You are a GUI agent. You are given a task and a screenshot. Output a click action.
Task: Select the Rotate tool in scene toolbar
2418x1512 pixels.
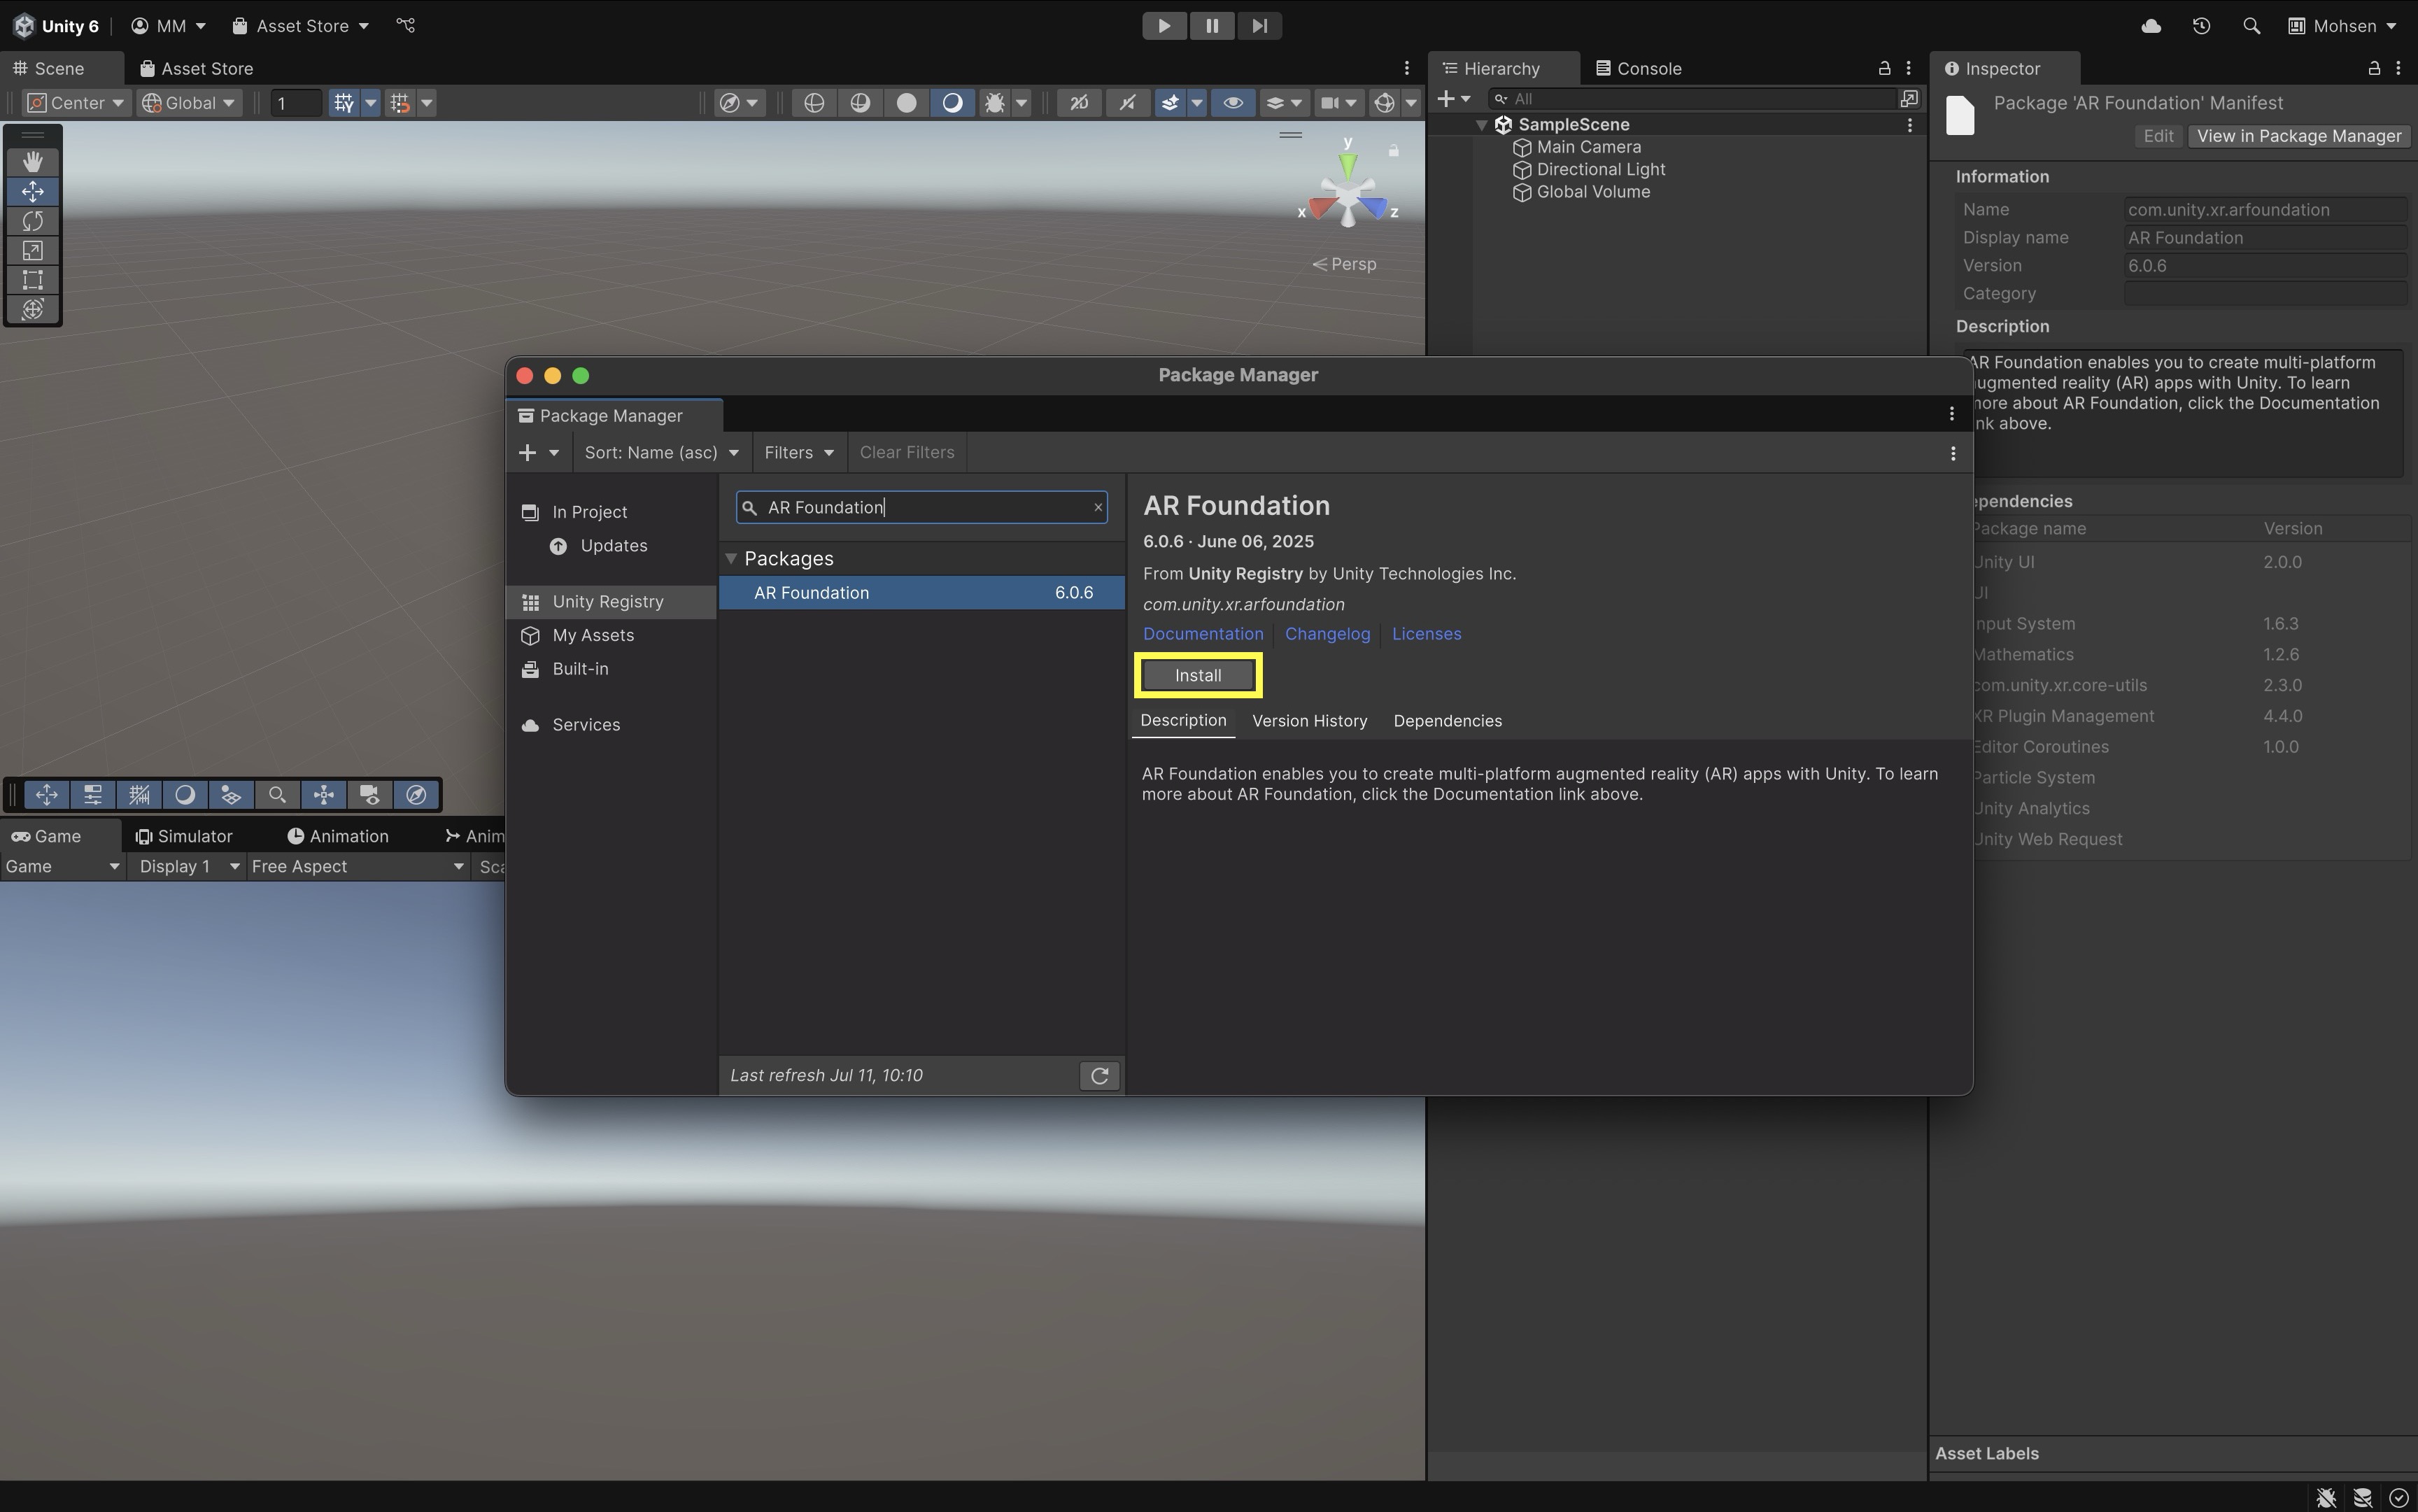click(x=32, y=220)
